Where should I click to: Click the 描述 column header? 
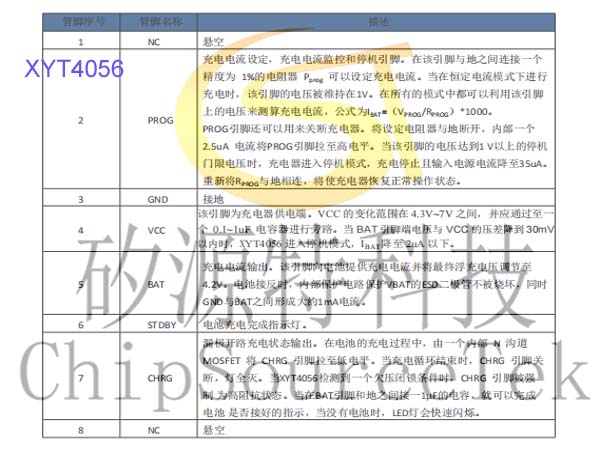pos(379,21)
